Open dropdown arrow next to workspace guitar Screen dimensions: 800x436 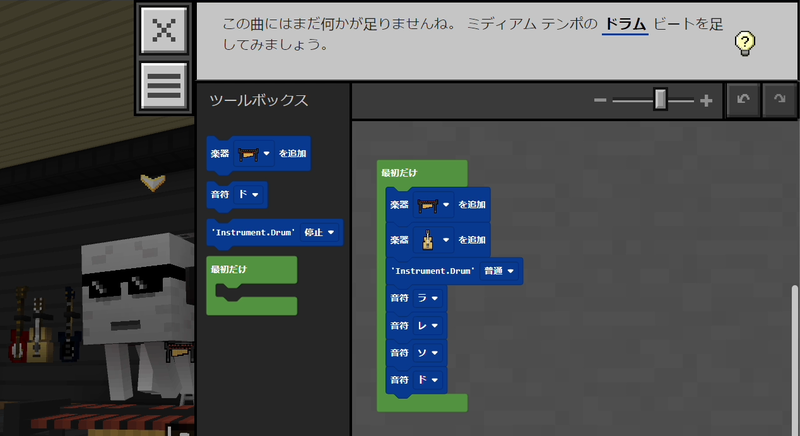445,240
